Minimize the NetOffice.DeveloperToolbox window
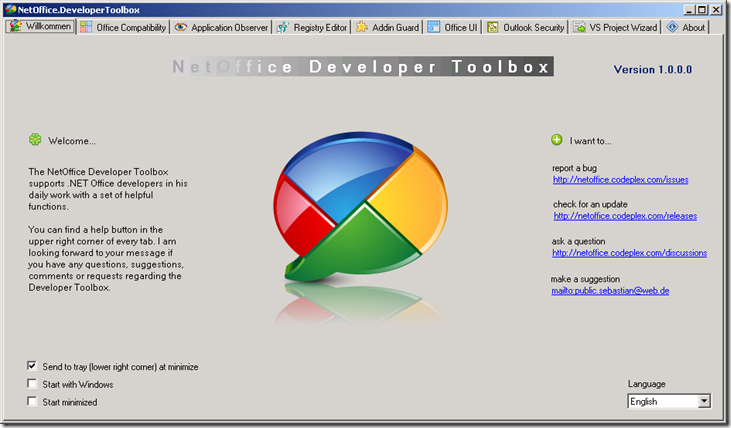Screen dimensions: 731x428 689,9
